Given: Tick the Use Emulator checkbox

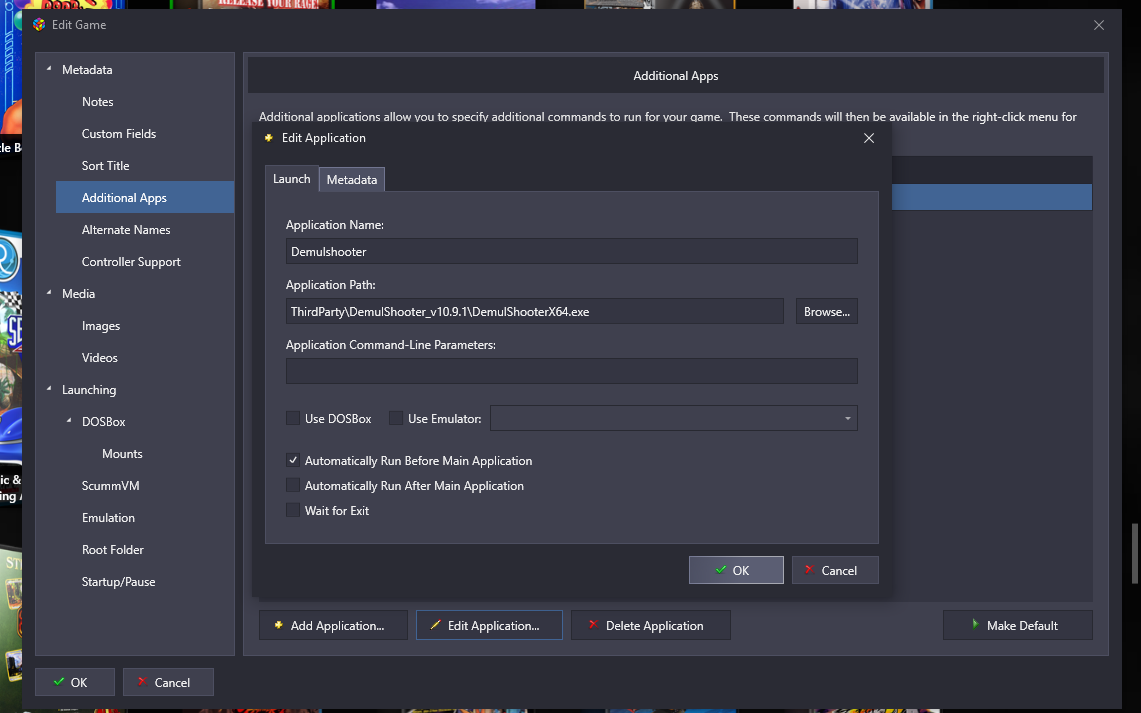Looking at the screenshot, I should 396,419.
